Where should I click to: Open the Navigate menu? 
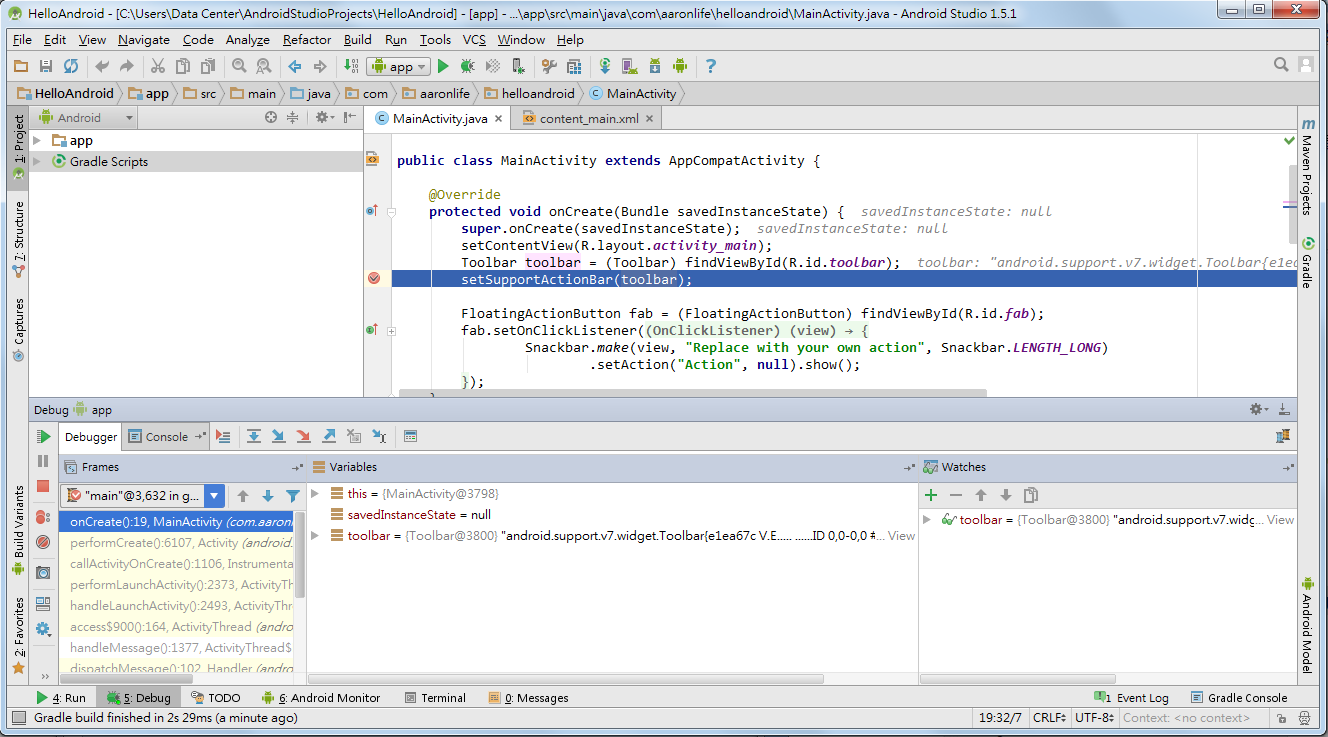point(144,40)
